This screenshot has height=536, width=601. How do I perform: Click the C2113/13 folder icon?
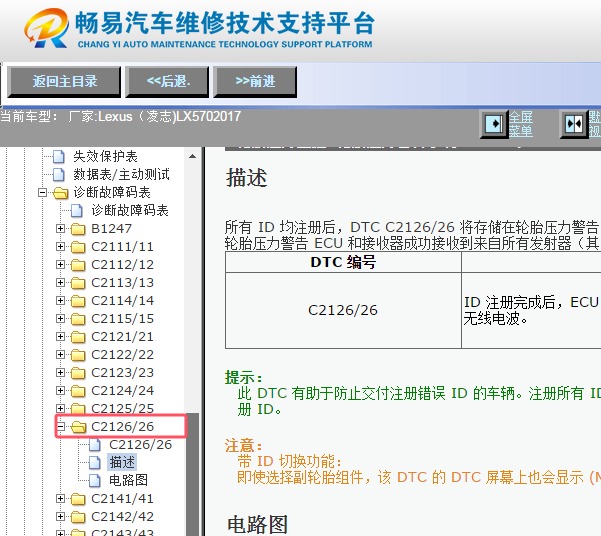coord(78,283)
